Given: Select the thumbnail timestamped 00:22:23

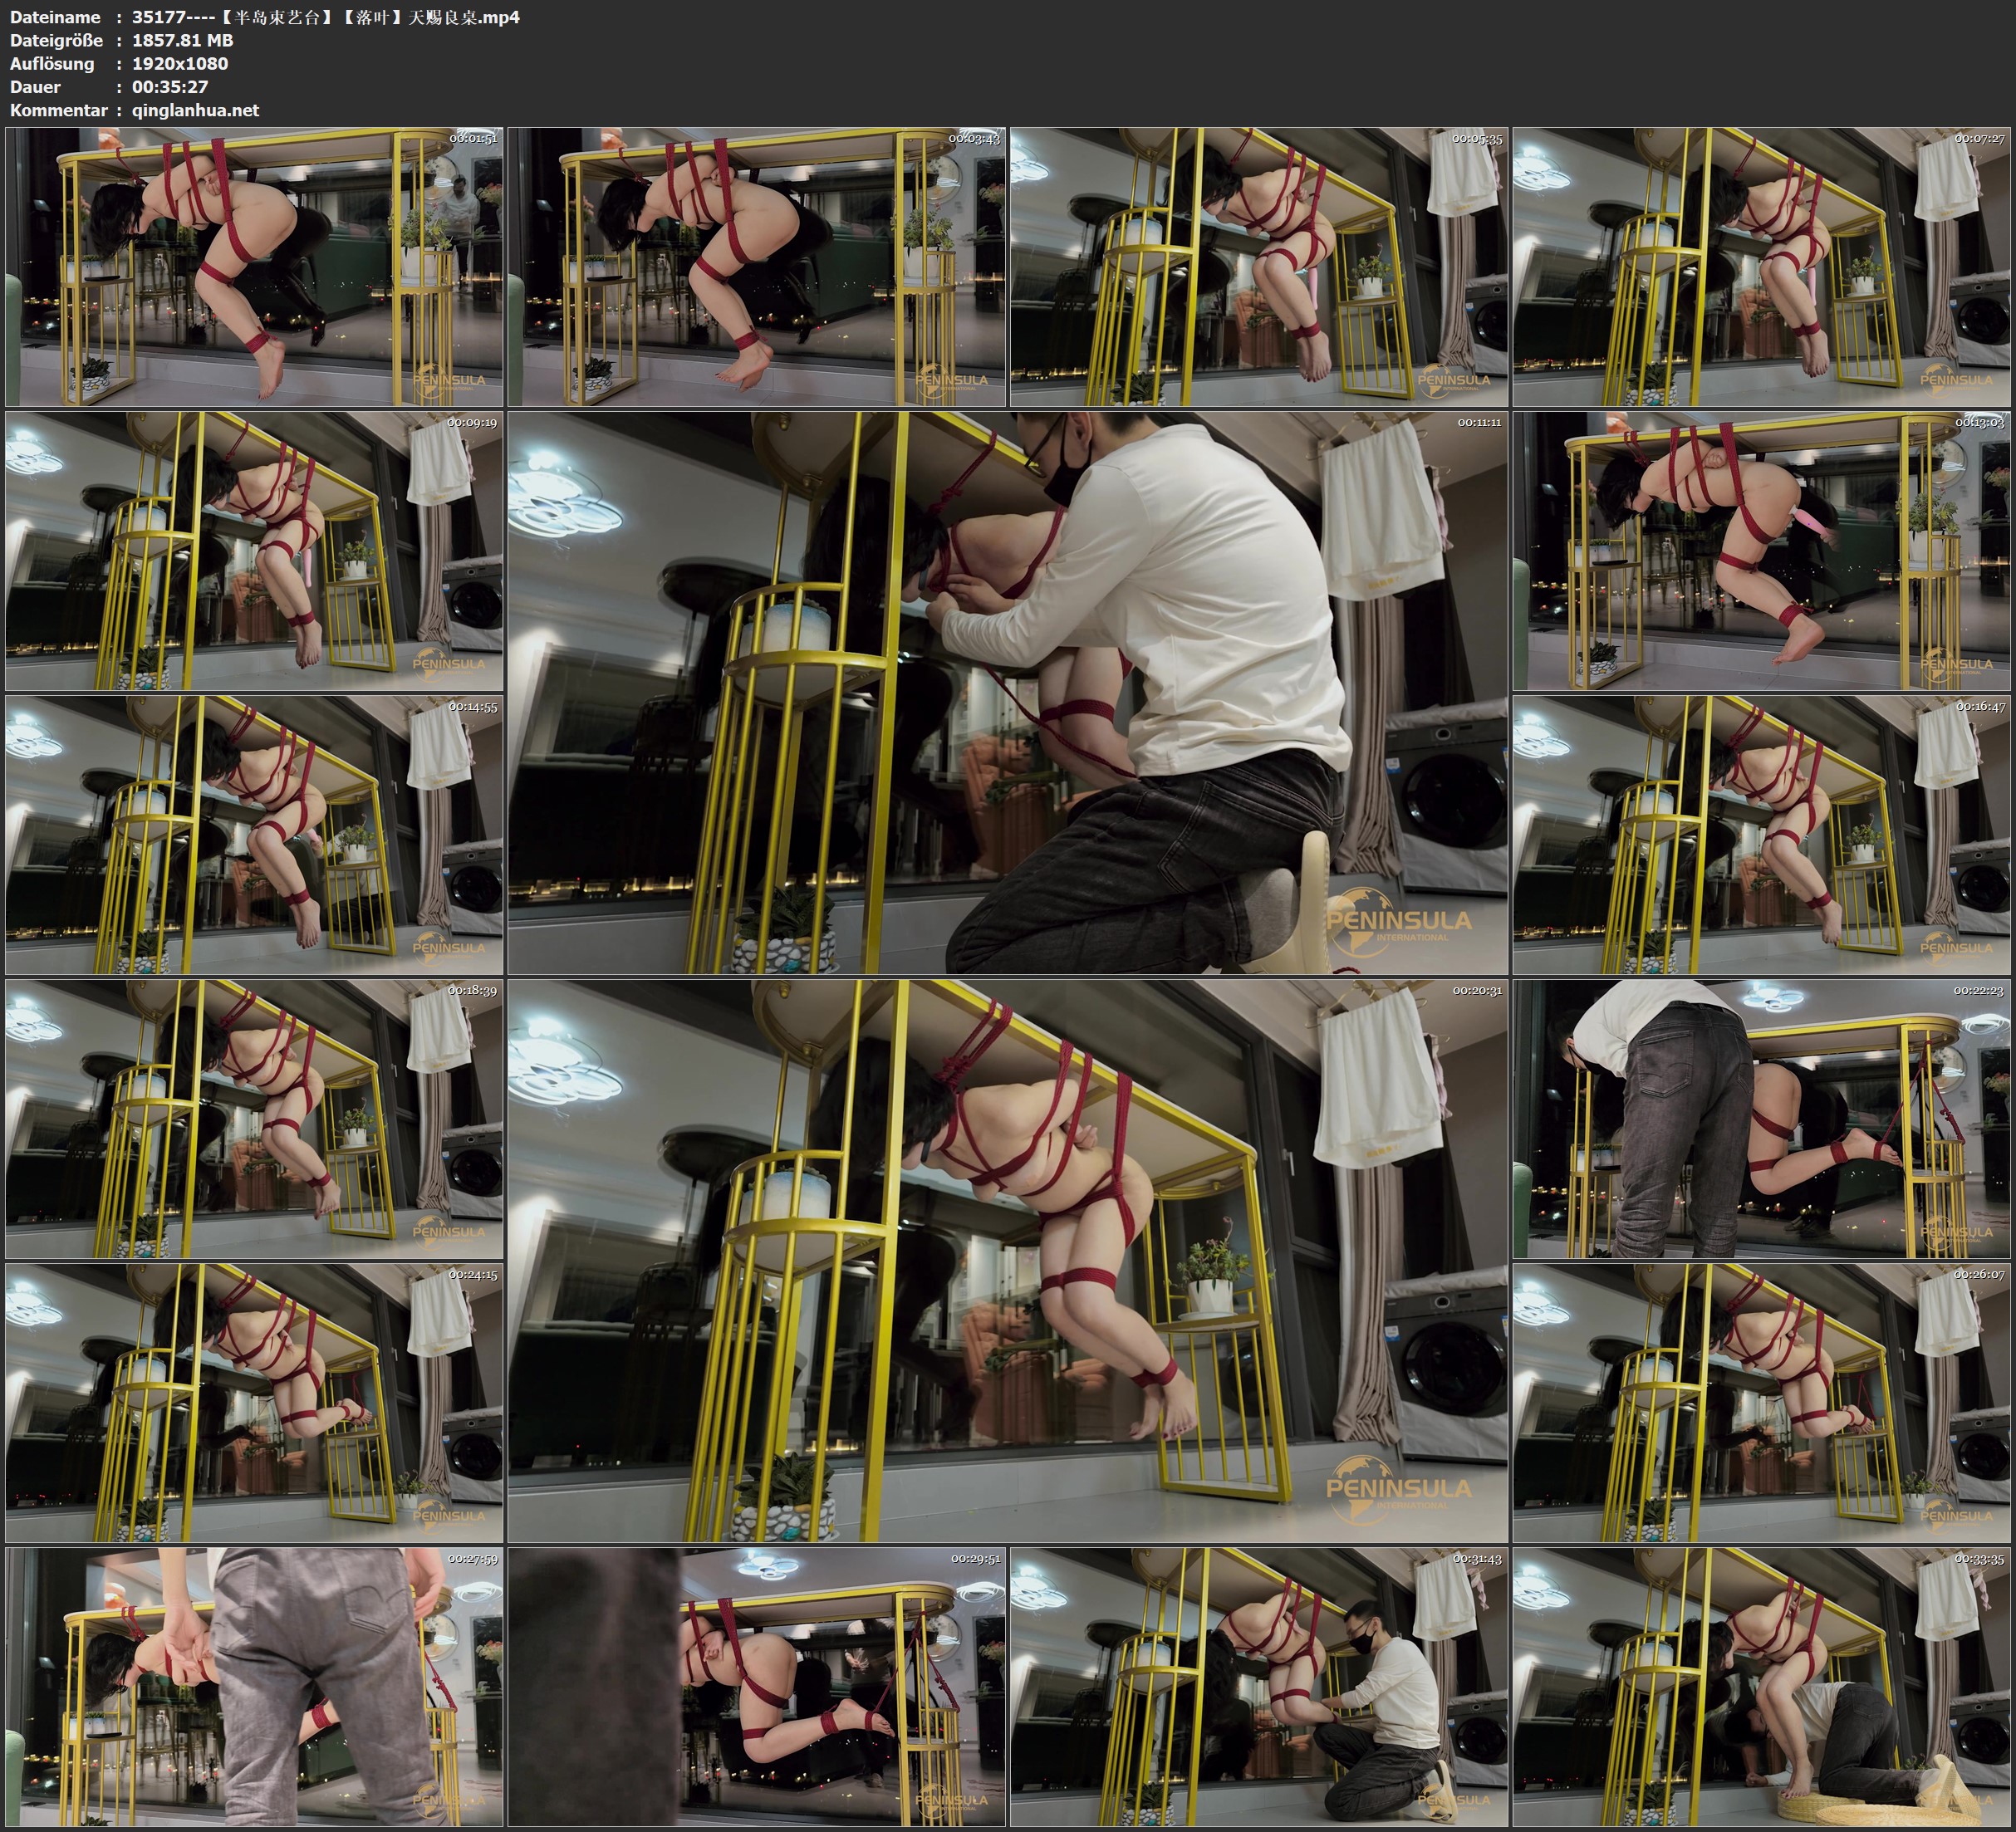Looking at the screenshot, I should pos(1761,1119).
